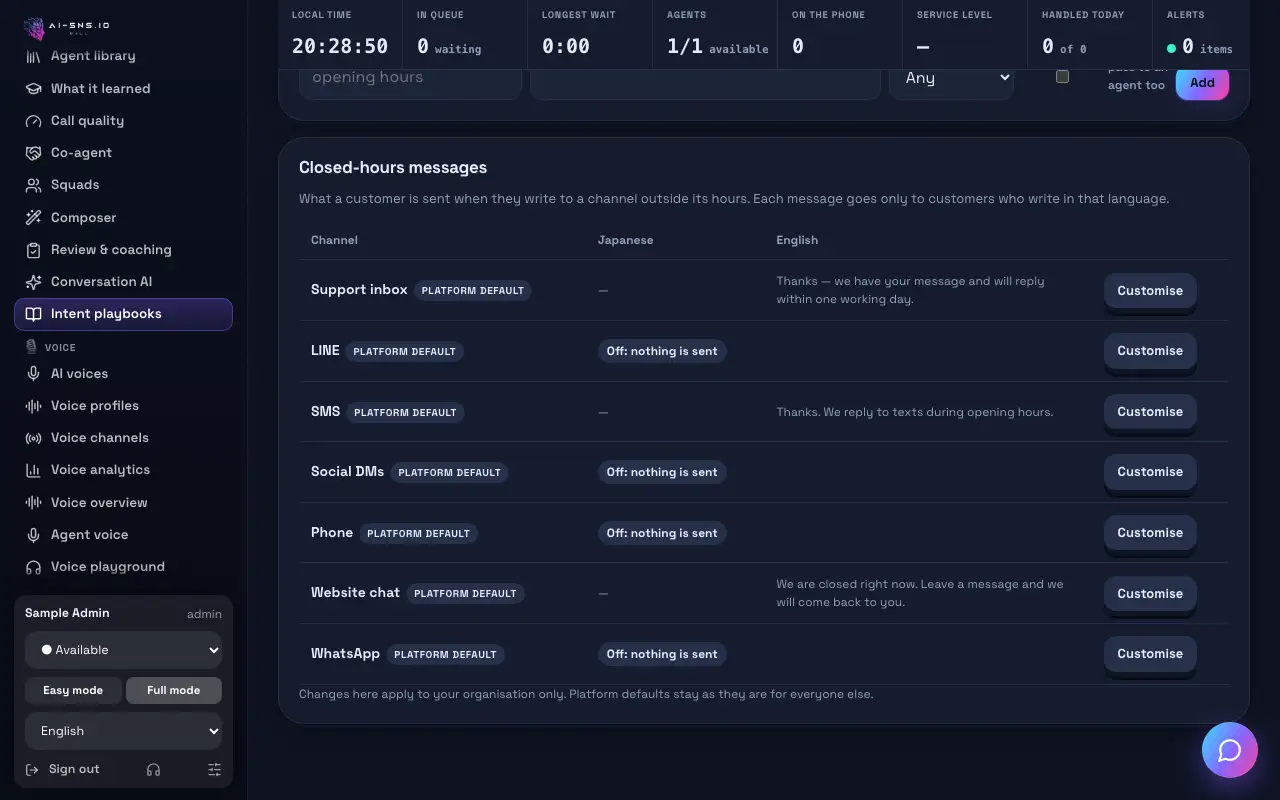This screenshot has width=1280, height=800.
Task: Click the headset icon beside Sign out
Action: click(x=153, y=769)
